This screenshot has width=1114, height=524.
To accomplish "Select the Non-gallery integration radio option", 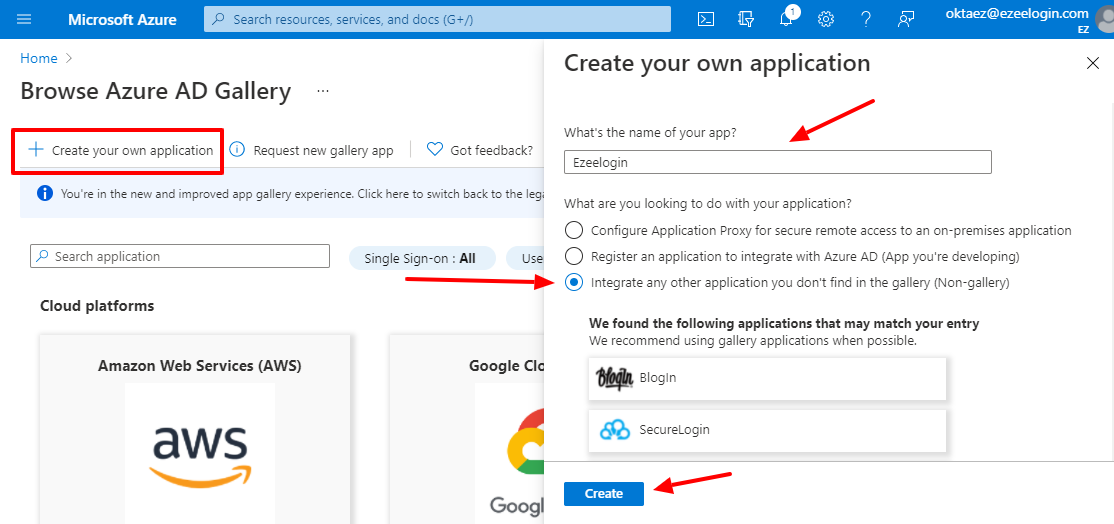I will pyautogui.click(x=573, y=282).
